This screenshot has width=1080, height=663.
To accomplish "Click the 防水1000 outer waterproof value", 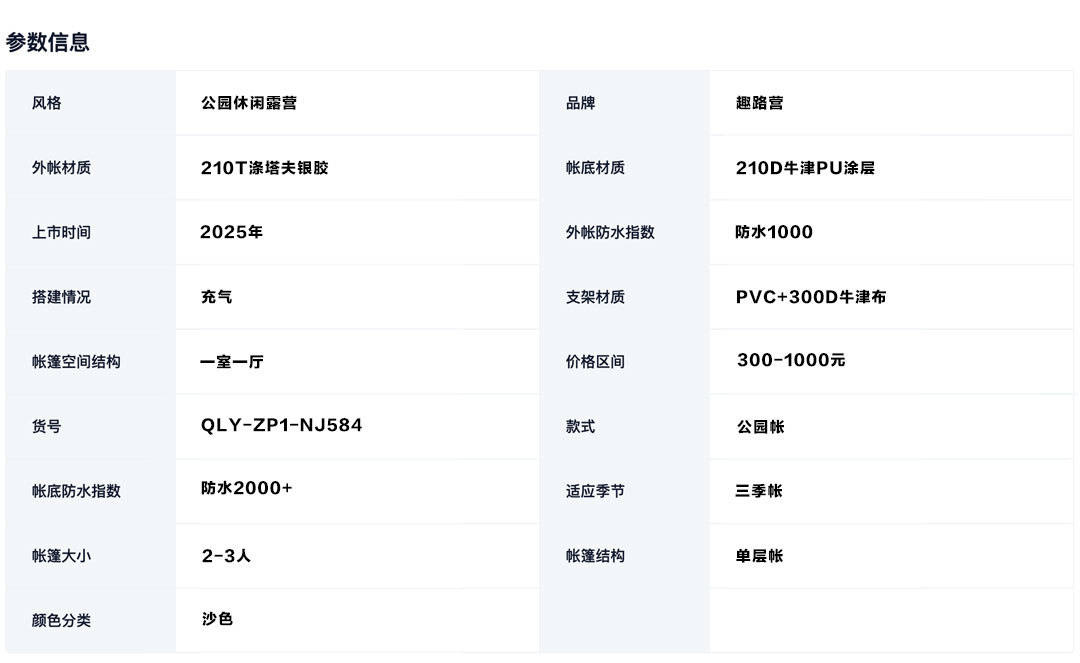I will coord(773,232).
